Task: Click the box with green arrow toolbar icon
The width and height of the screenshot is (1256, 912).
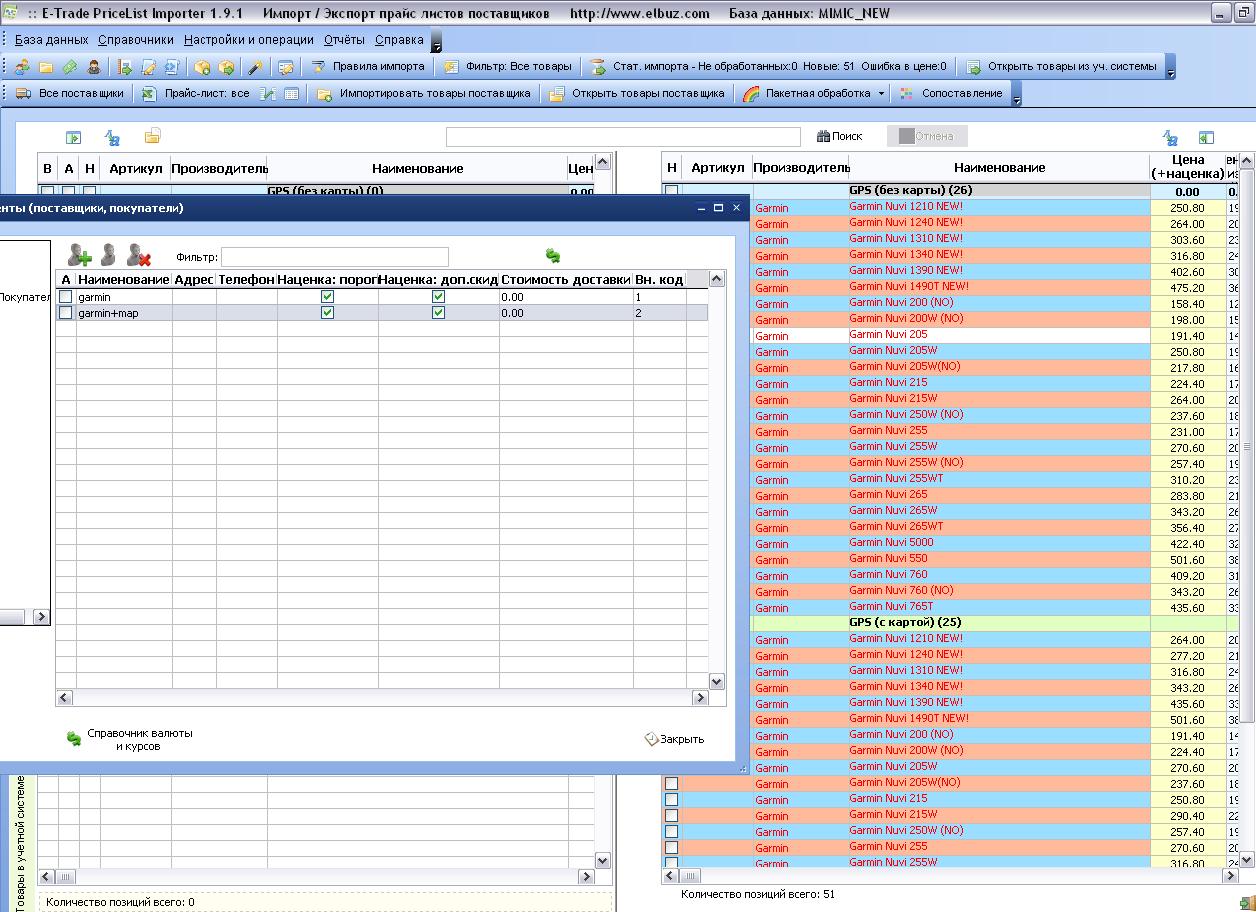Action: click(x=226, y=67)
